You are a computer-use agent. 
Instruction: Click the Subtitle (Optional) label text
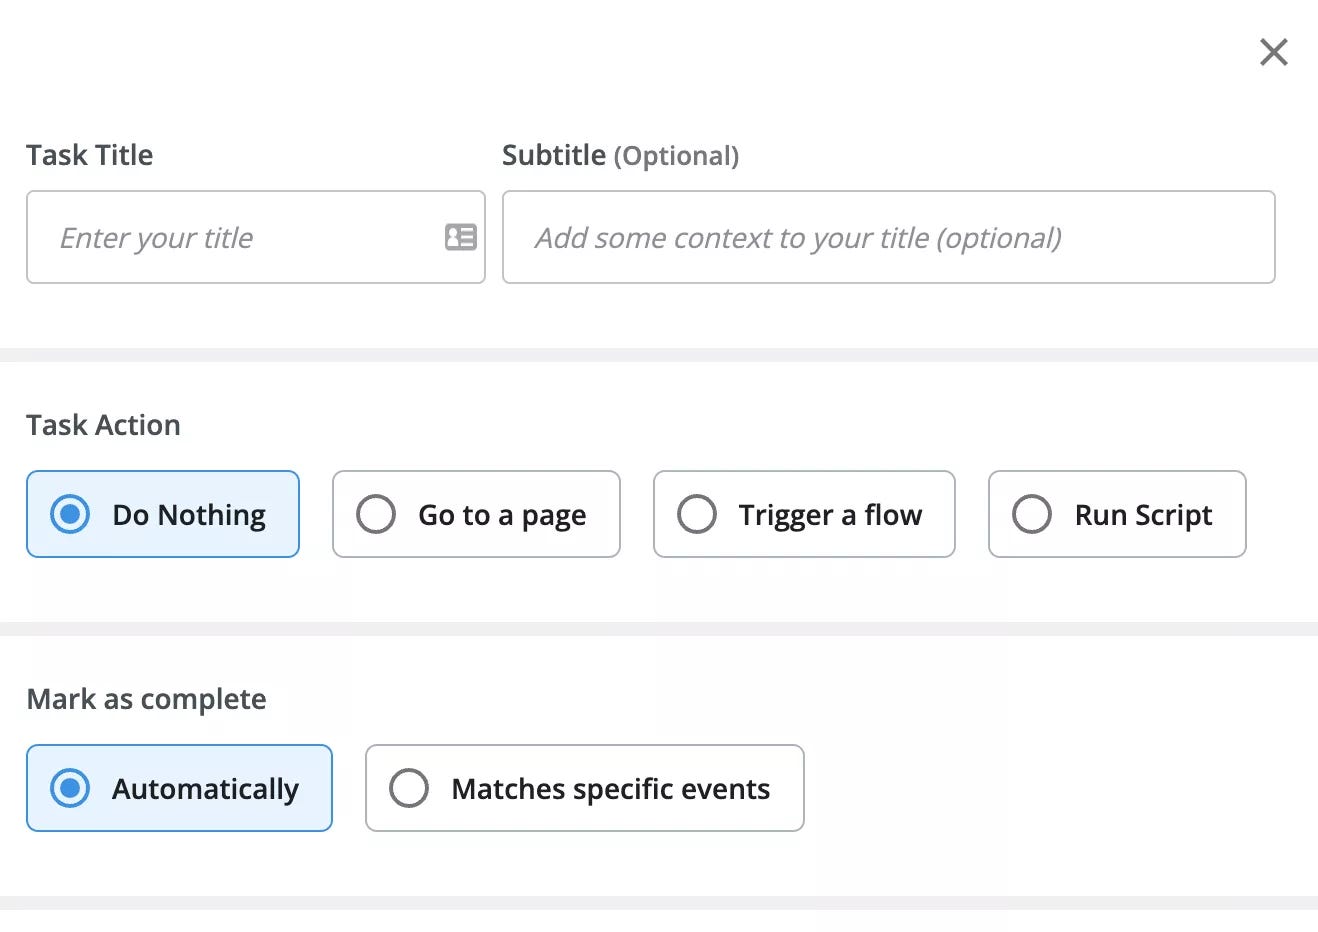tap(620, 155)
